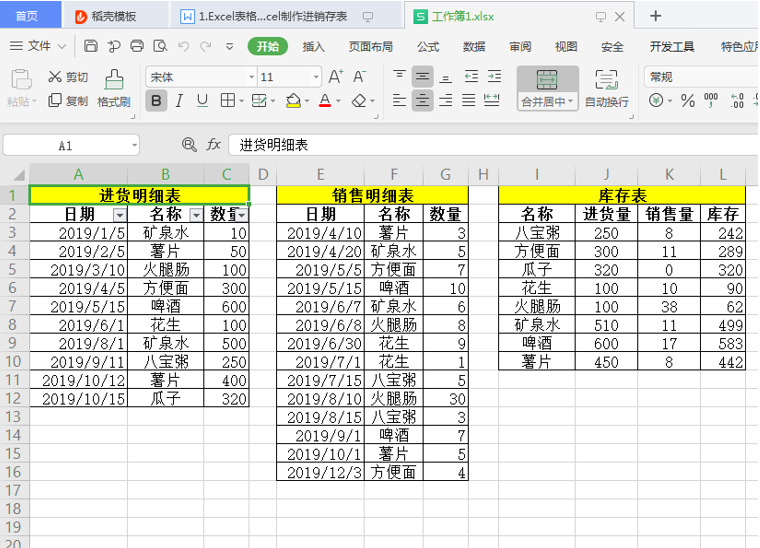
Task: Click the eraser clear format icon
Action: click(x=359, y=101)
